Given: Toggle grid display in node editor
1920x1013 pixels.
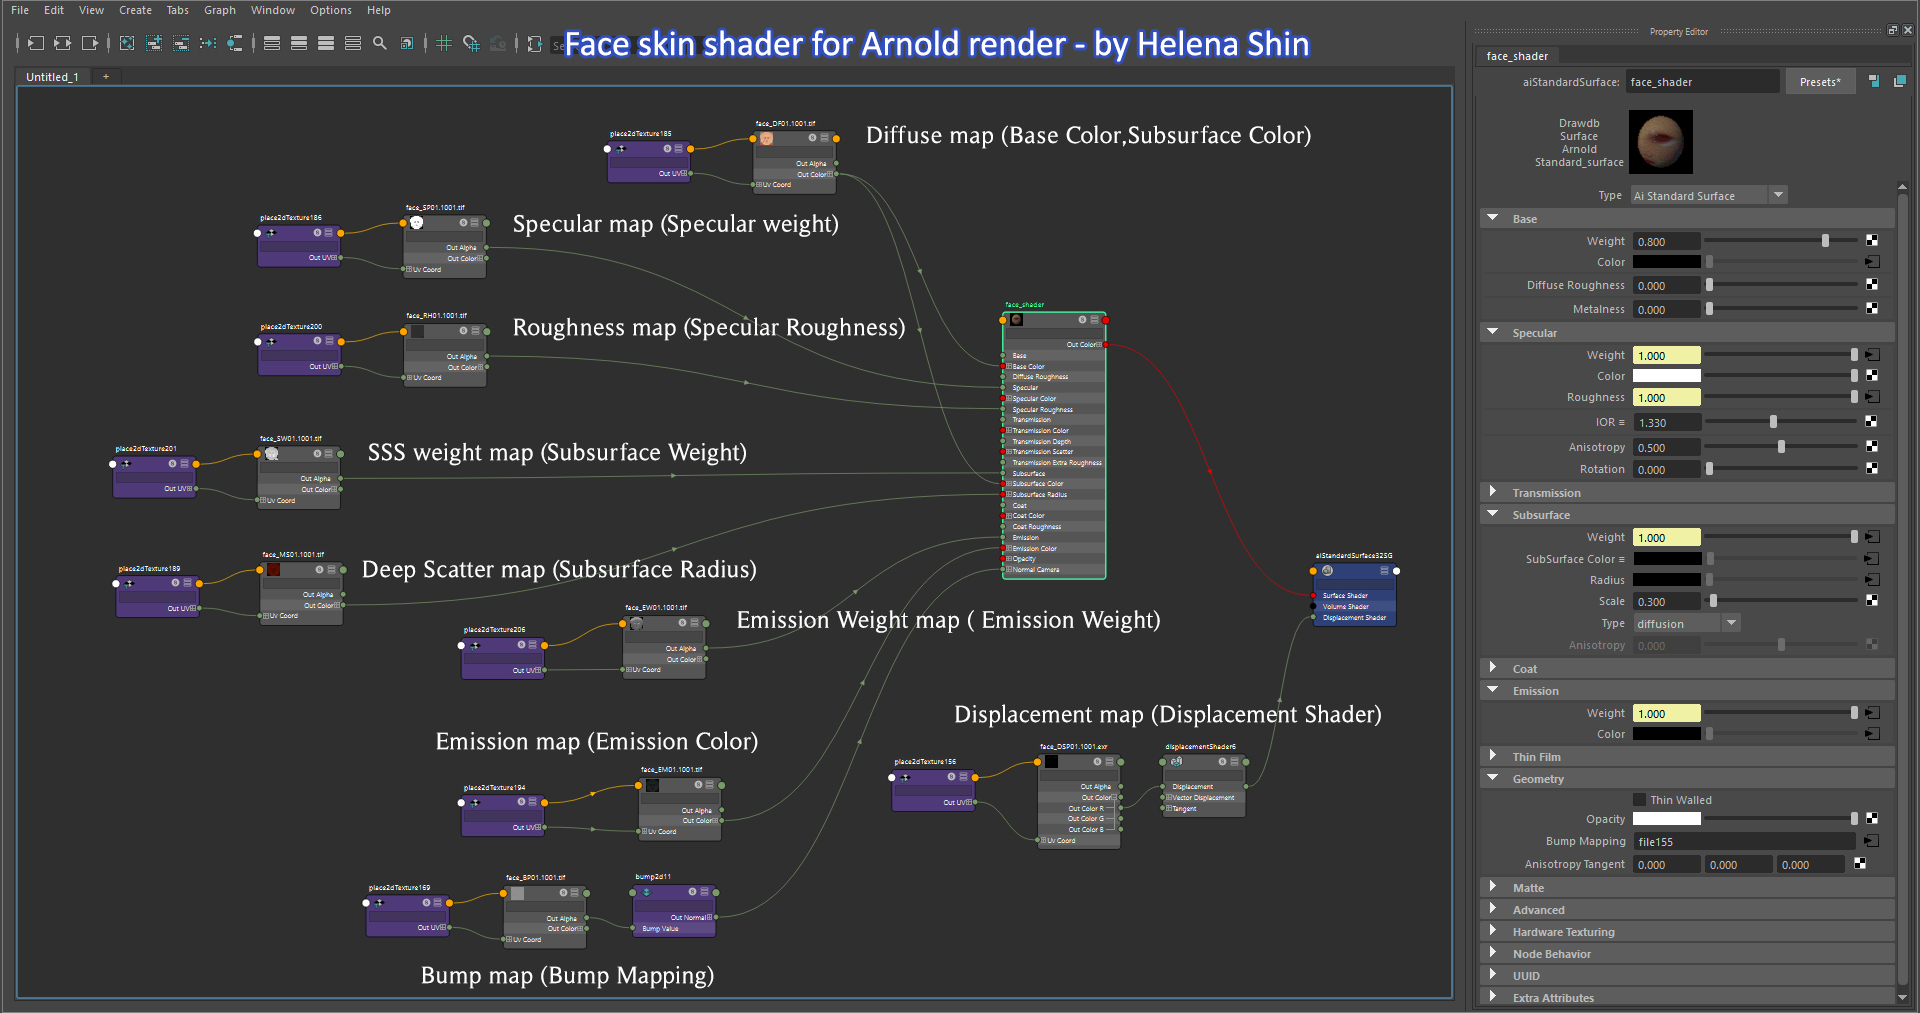Looking at the screenshot, I should 444,43.
